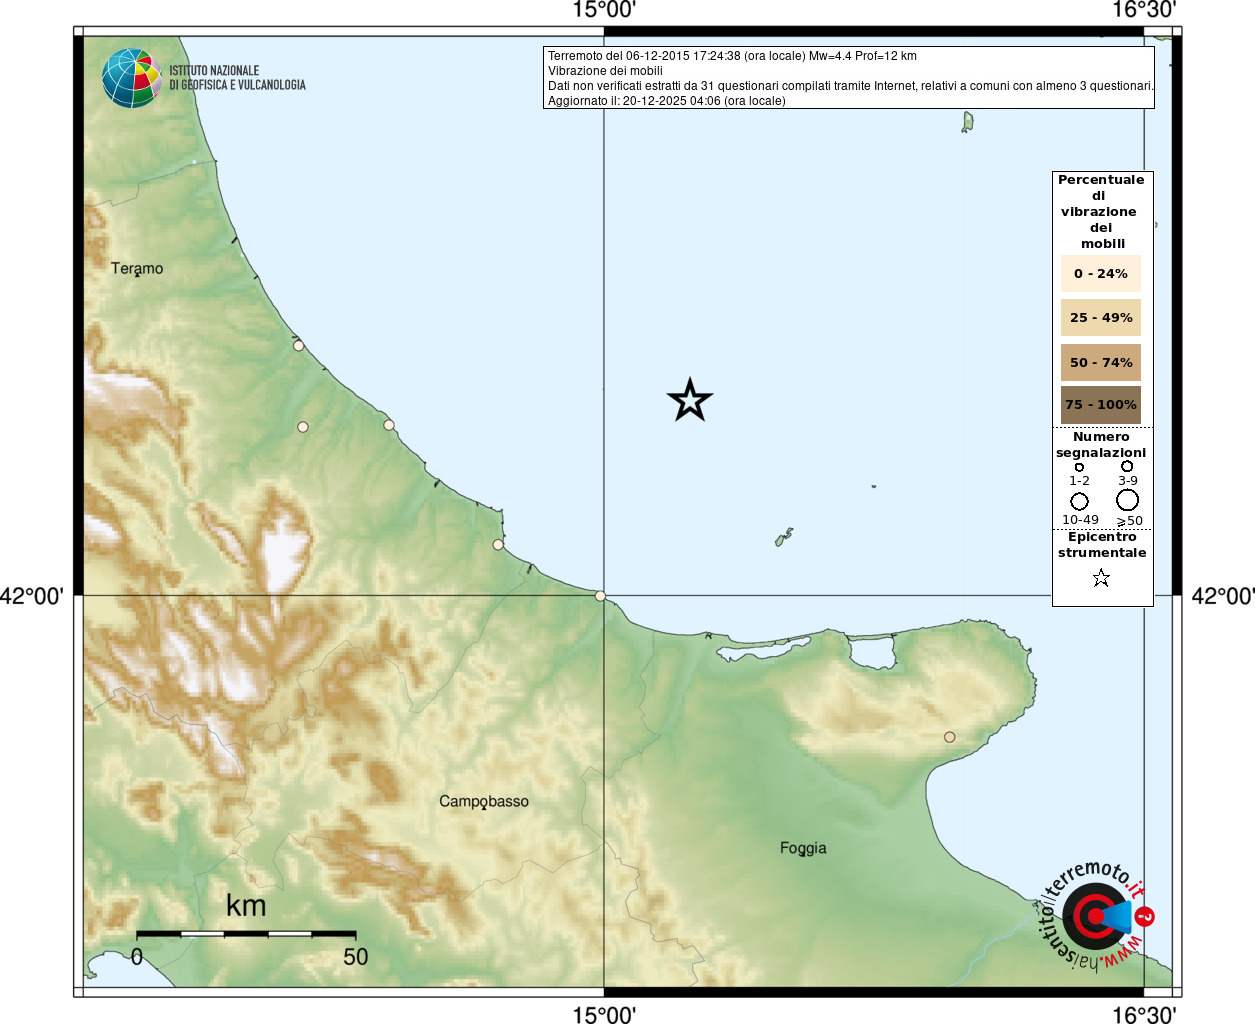This screenshot has width=1255, height=1024.
Task: Pick the 0 - 24% legend swatch
Action: [x=1100, y=274]
